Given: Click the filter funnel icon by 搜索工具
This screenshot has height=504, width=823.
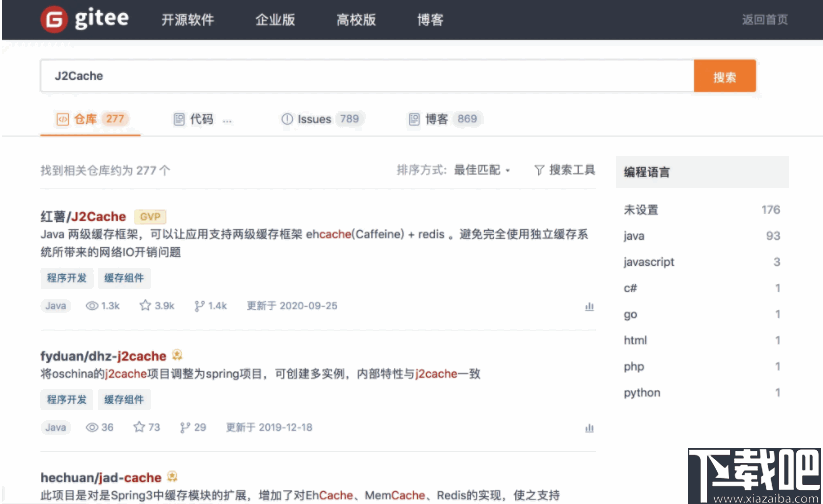Looking at the screenshot, I should [539, 170].
